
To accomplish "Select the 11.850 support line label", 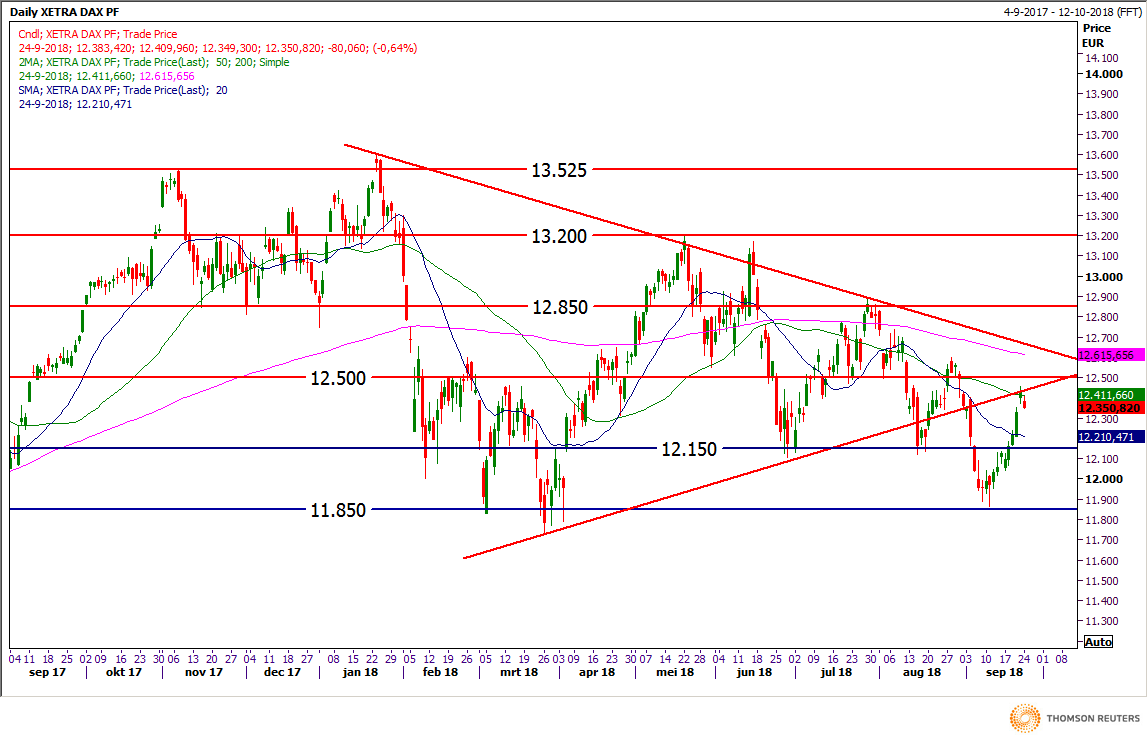I will [337, 509].
